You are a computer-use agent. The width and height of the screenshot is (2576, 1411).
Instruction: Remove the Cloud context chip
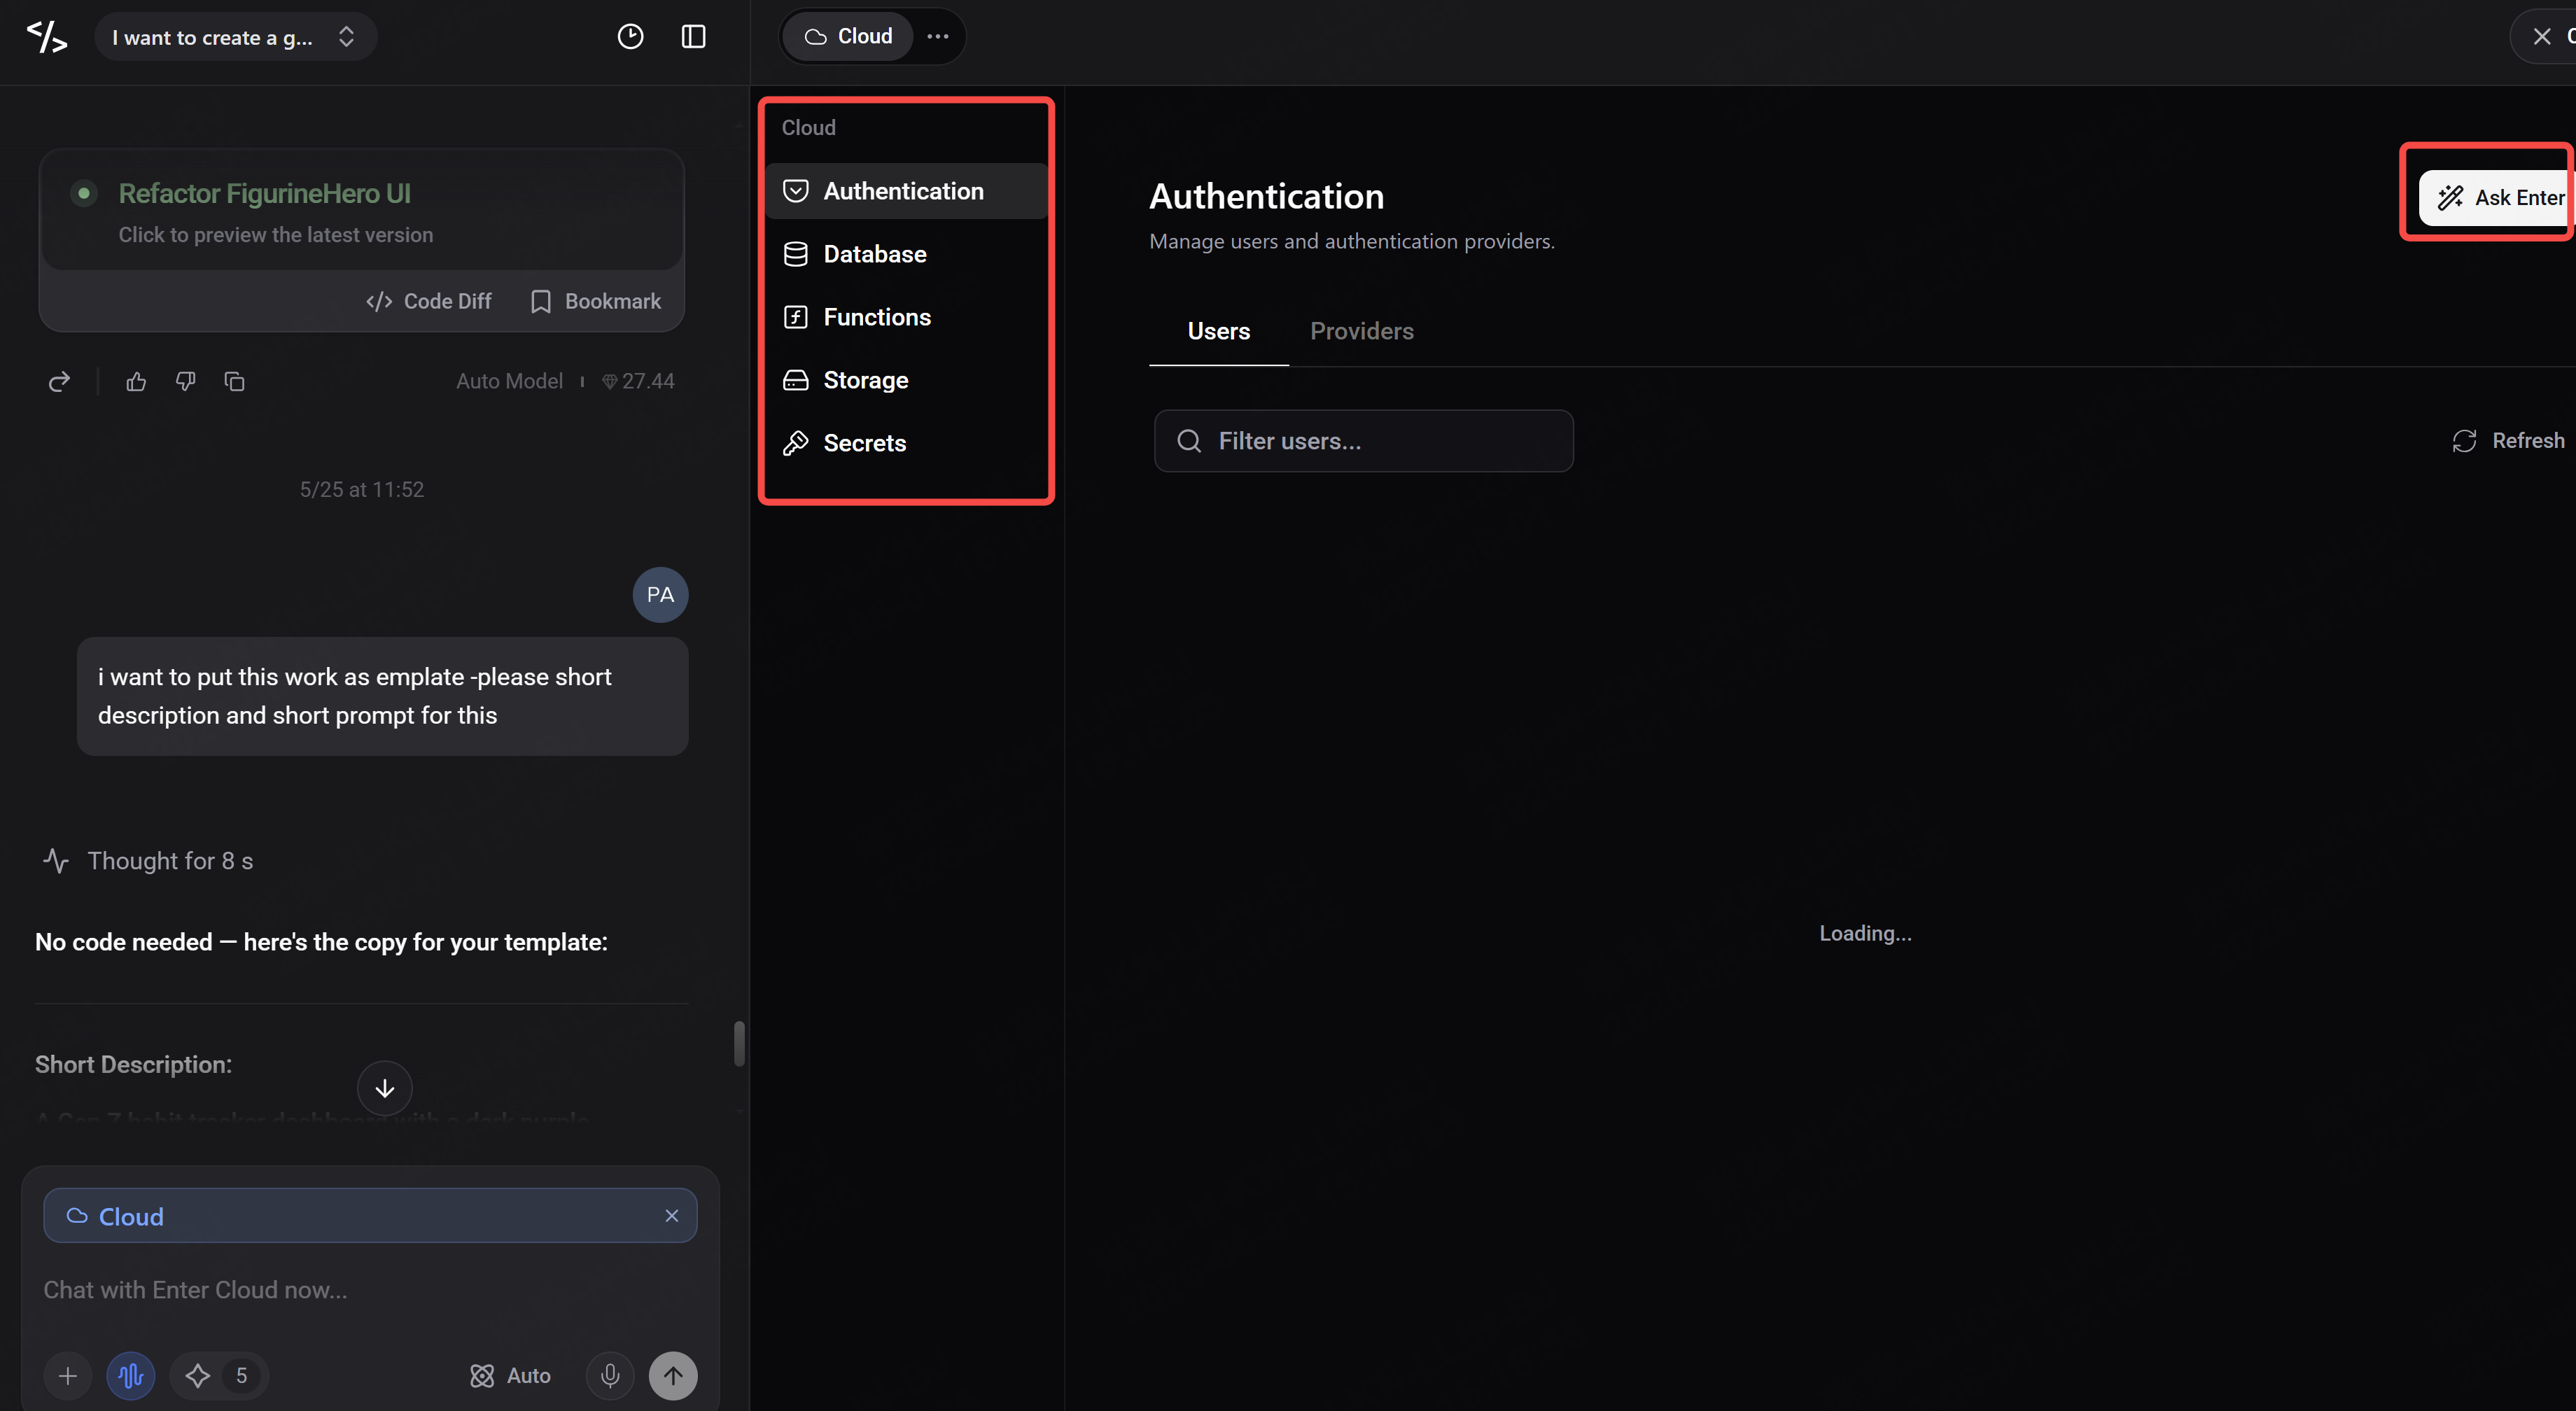[x=672, y=1216]
